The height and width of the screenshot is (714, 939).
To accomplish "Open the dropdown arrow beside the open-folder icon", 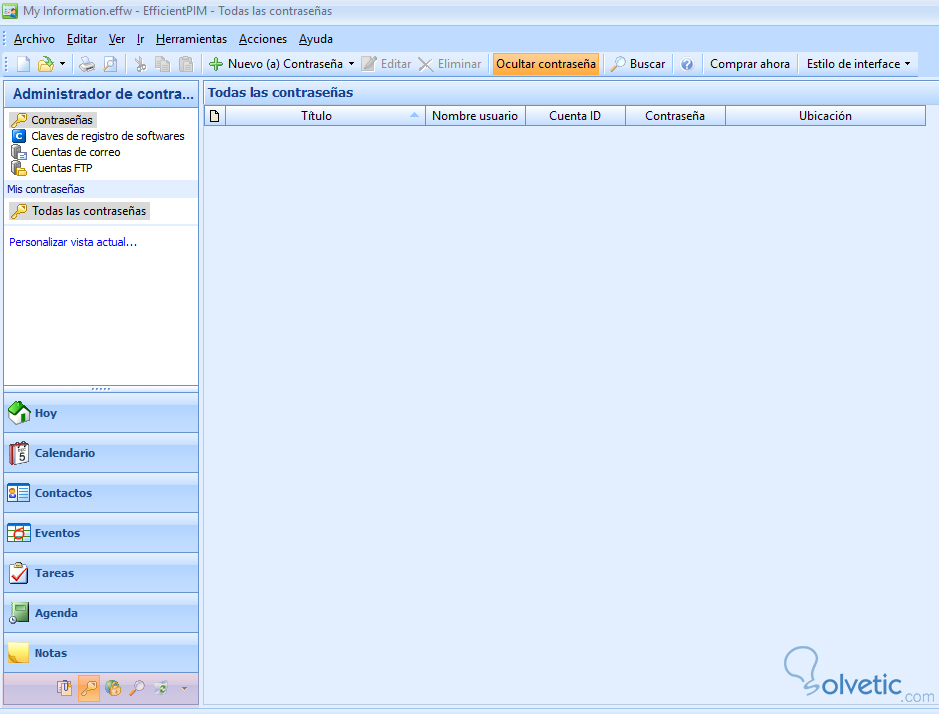I will (x=62, y=64).
